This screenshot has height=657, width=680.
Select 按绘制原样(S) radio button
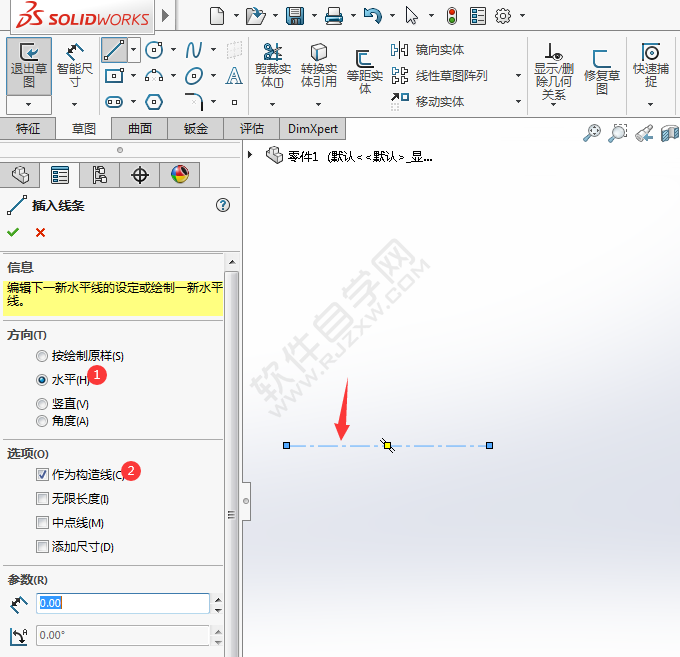(x=42, y=356)
